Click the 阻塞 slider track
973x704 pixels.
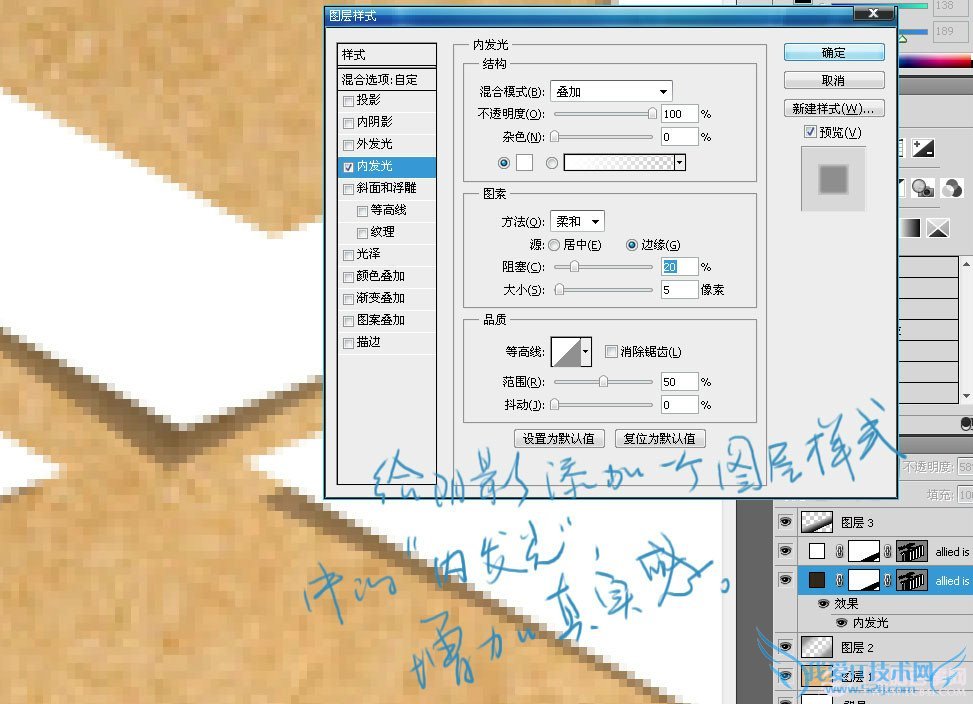tap(603, 267)
